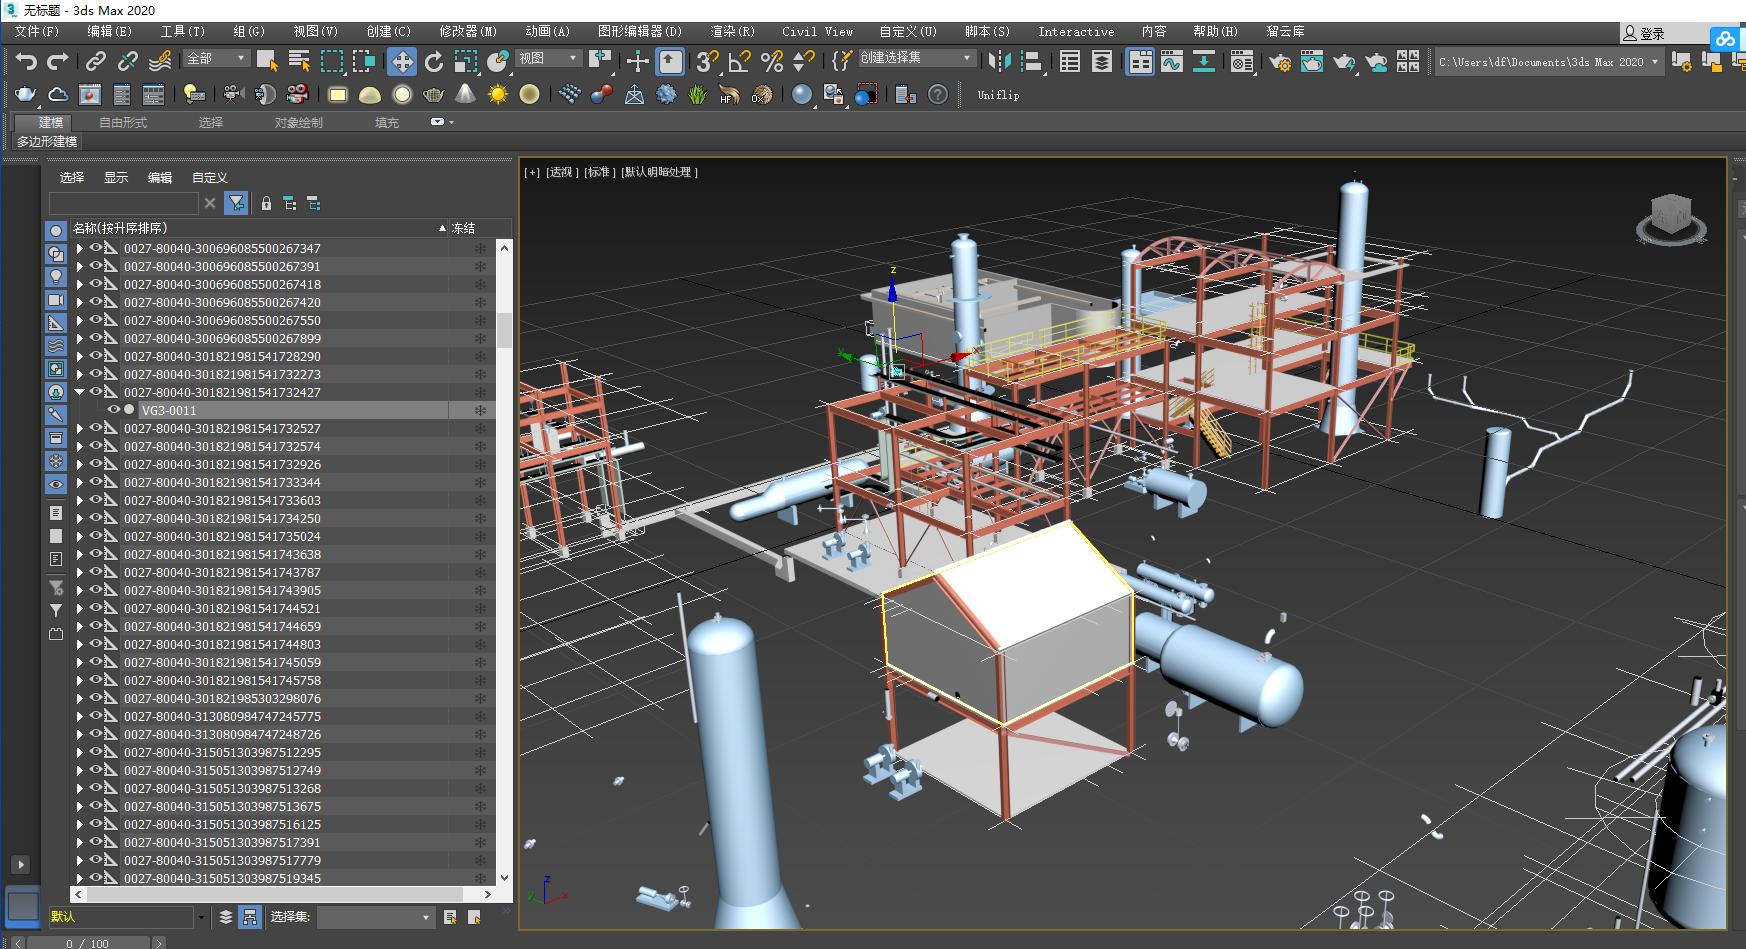Toggle the lock selection icon in Scene Explorer
The width and height of the screenshot is (1746, 949).
pos(265,203)
